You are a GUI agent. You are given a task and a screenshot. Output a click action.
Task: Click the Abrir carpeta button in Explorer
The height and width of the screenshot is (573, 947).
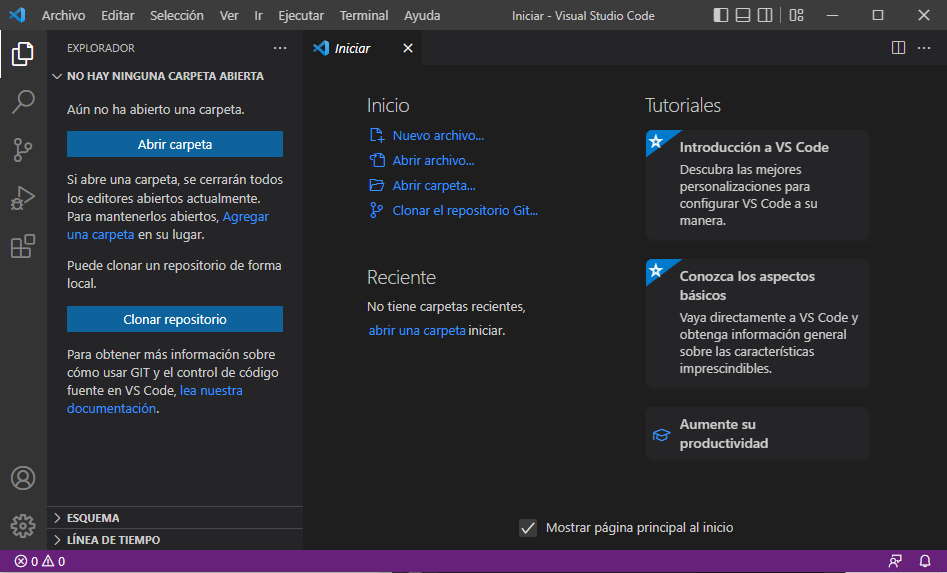pos(175,144)
